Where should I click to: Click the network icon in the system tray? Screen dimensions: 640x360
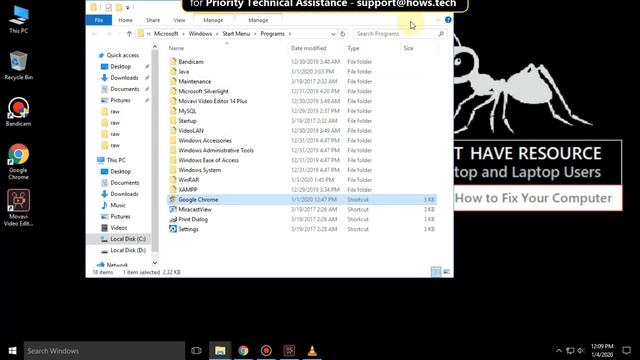coord(570,351)
